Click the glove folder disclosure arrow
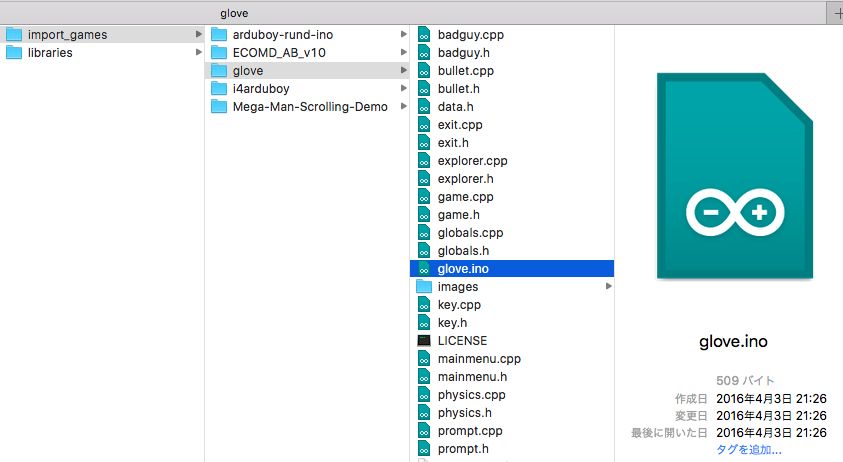 [x=403, y=70]
